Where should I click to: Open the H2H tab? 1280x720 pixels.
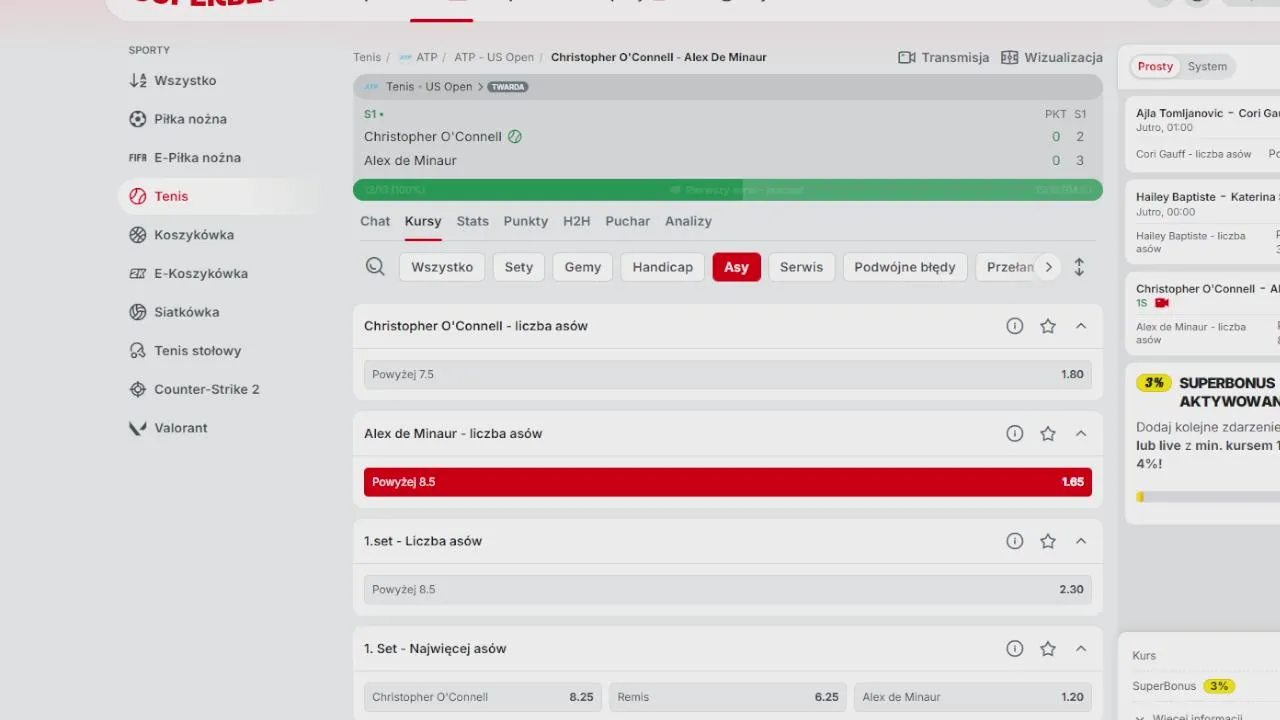pos(577,221)
